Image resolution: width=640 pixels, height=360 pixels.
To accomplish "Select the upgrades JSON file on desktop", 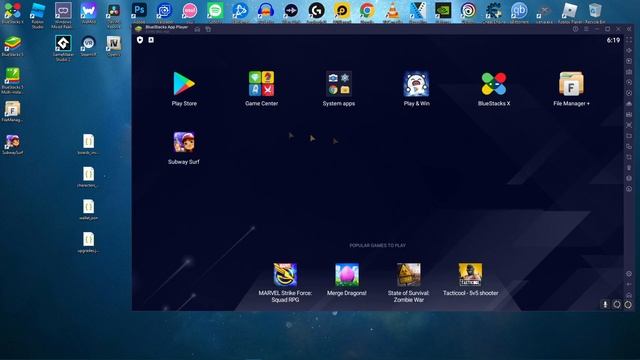I will pos(88,242).
